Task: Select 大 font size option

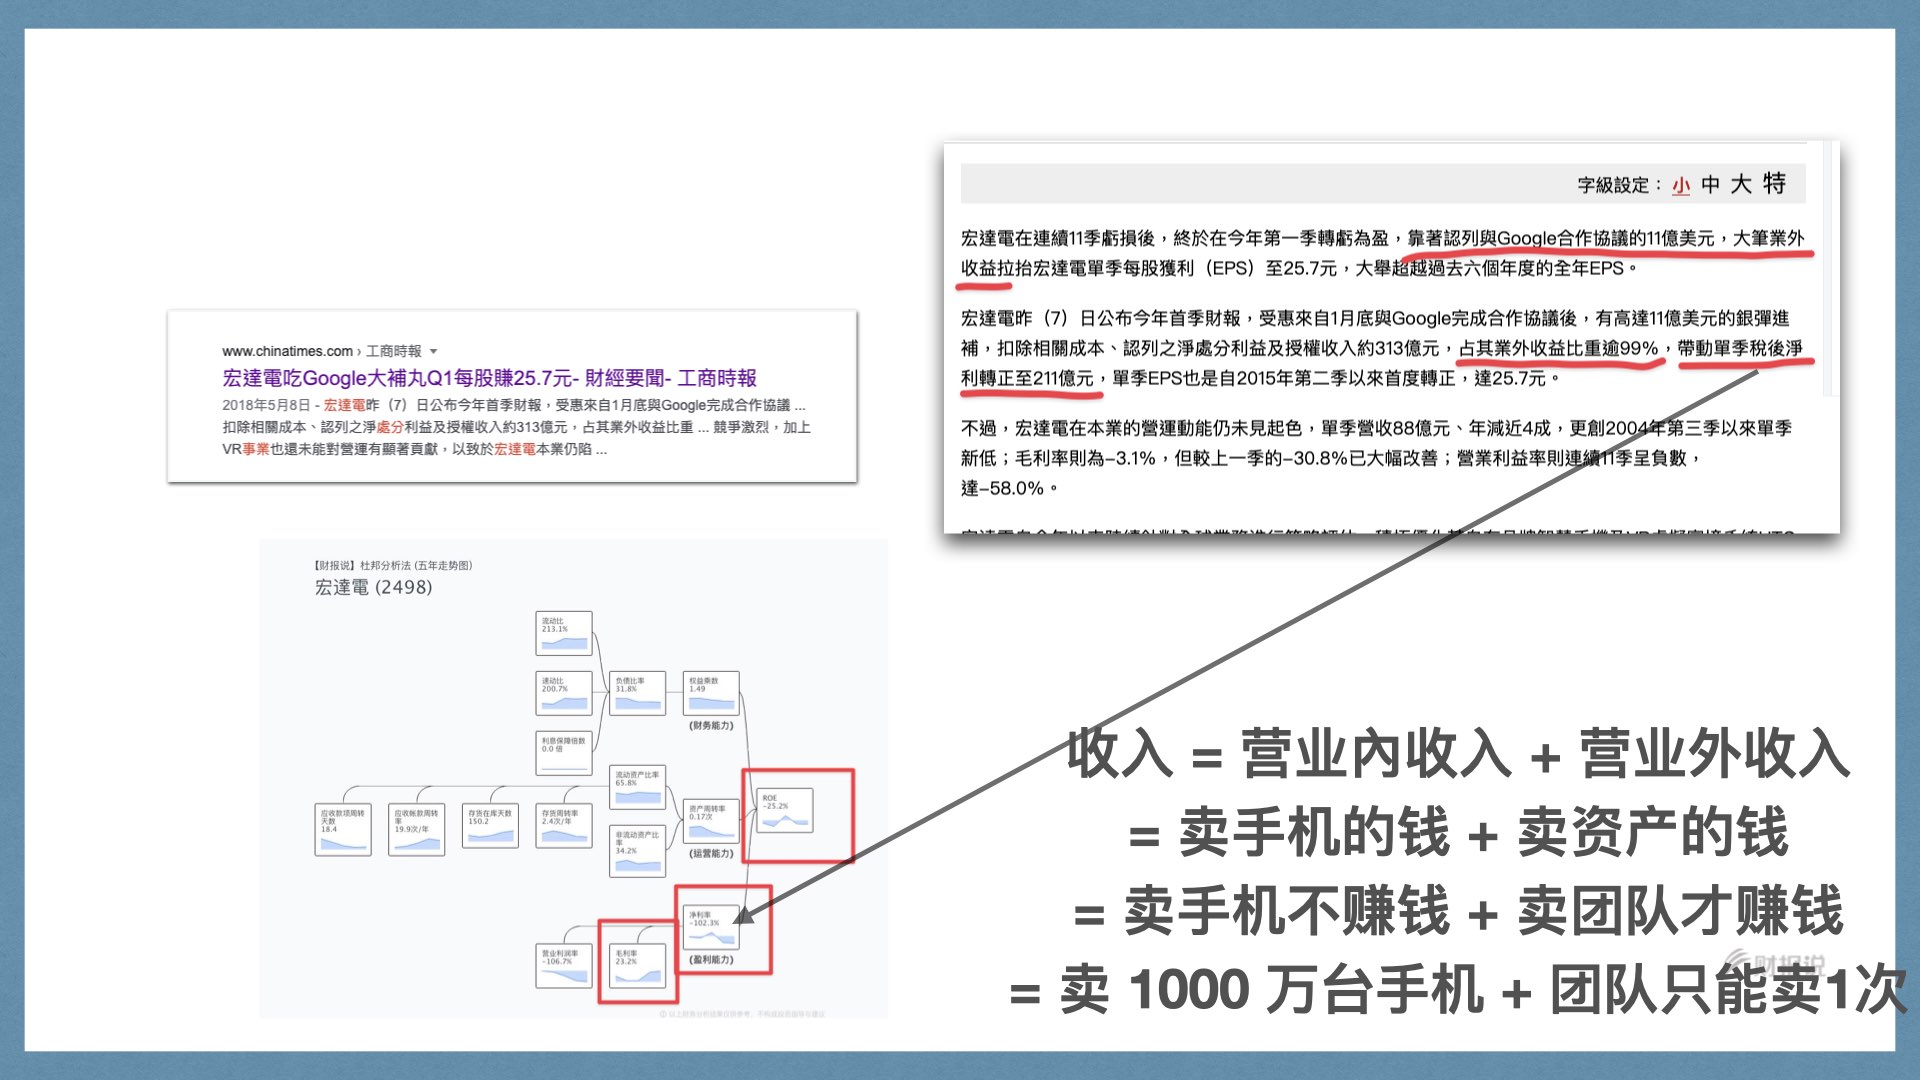Action: tap(1741, 185)
